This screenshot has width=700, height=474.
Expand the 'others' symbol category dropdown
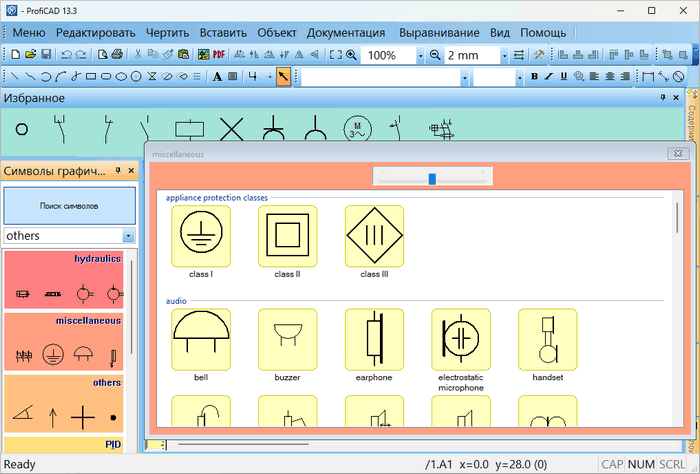tap(127, 236)
